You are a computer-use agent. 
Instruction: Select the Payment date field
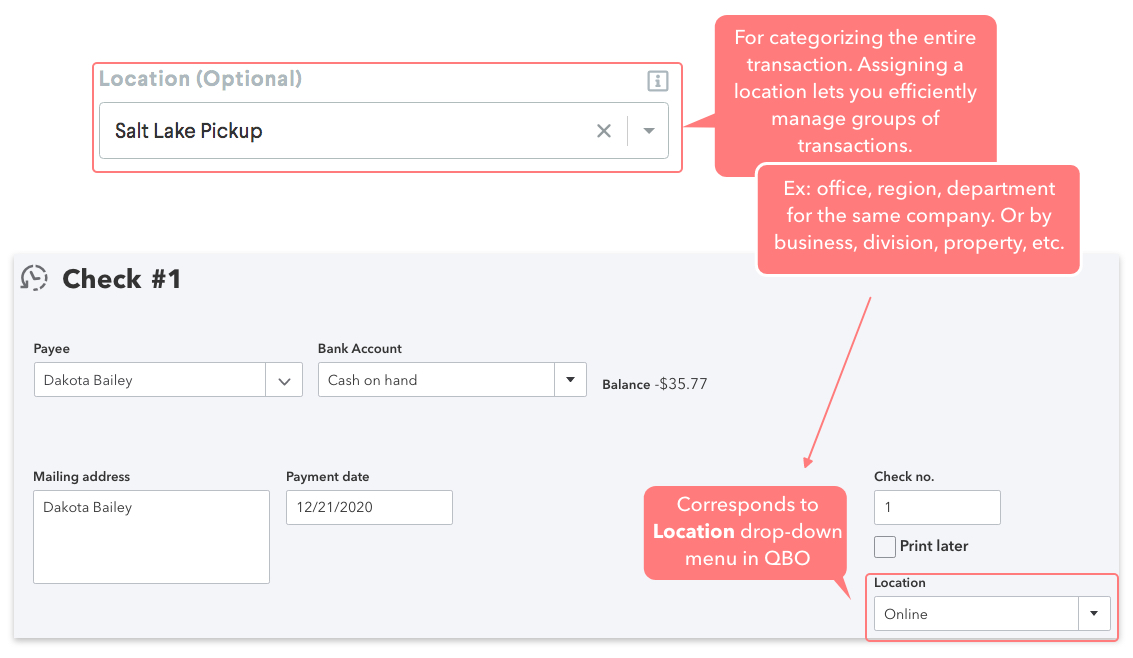tap(369, 507)
